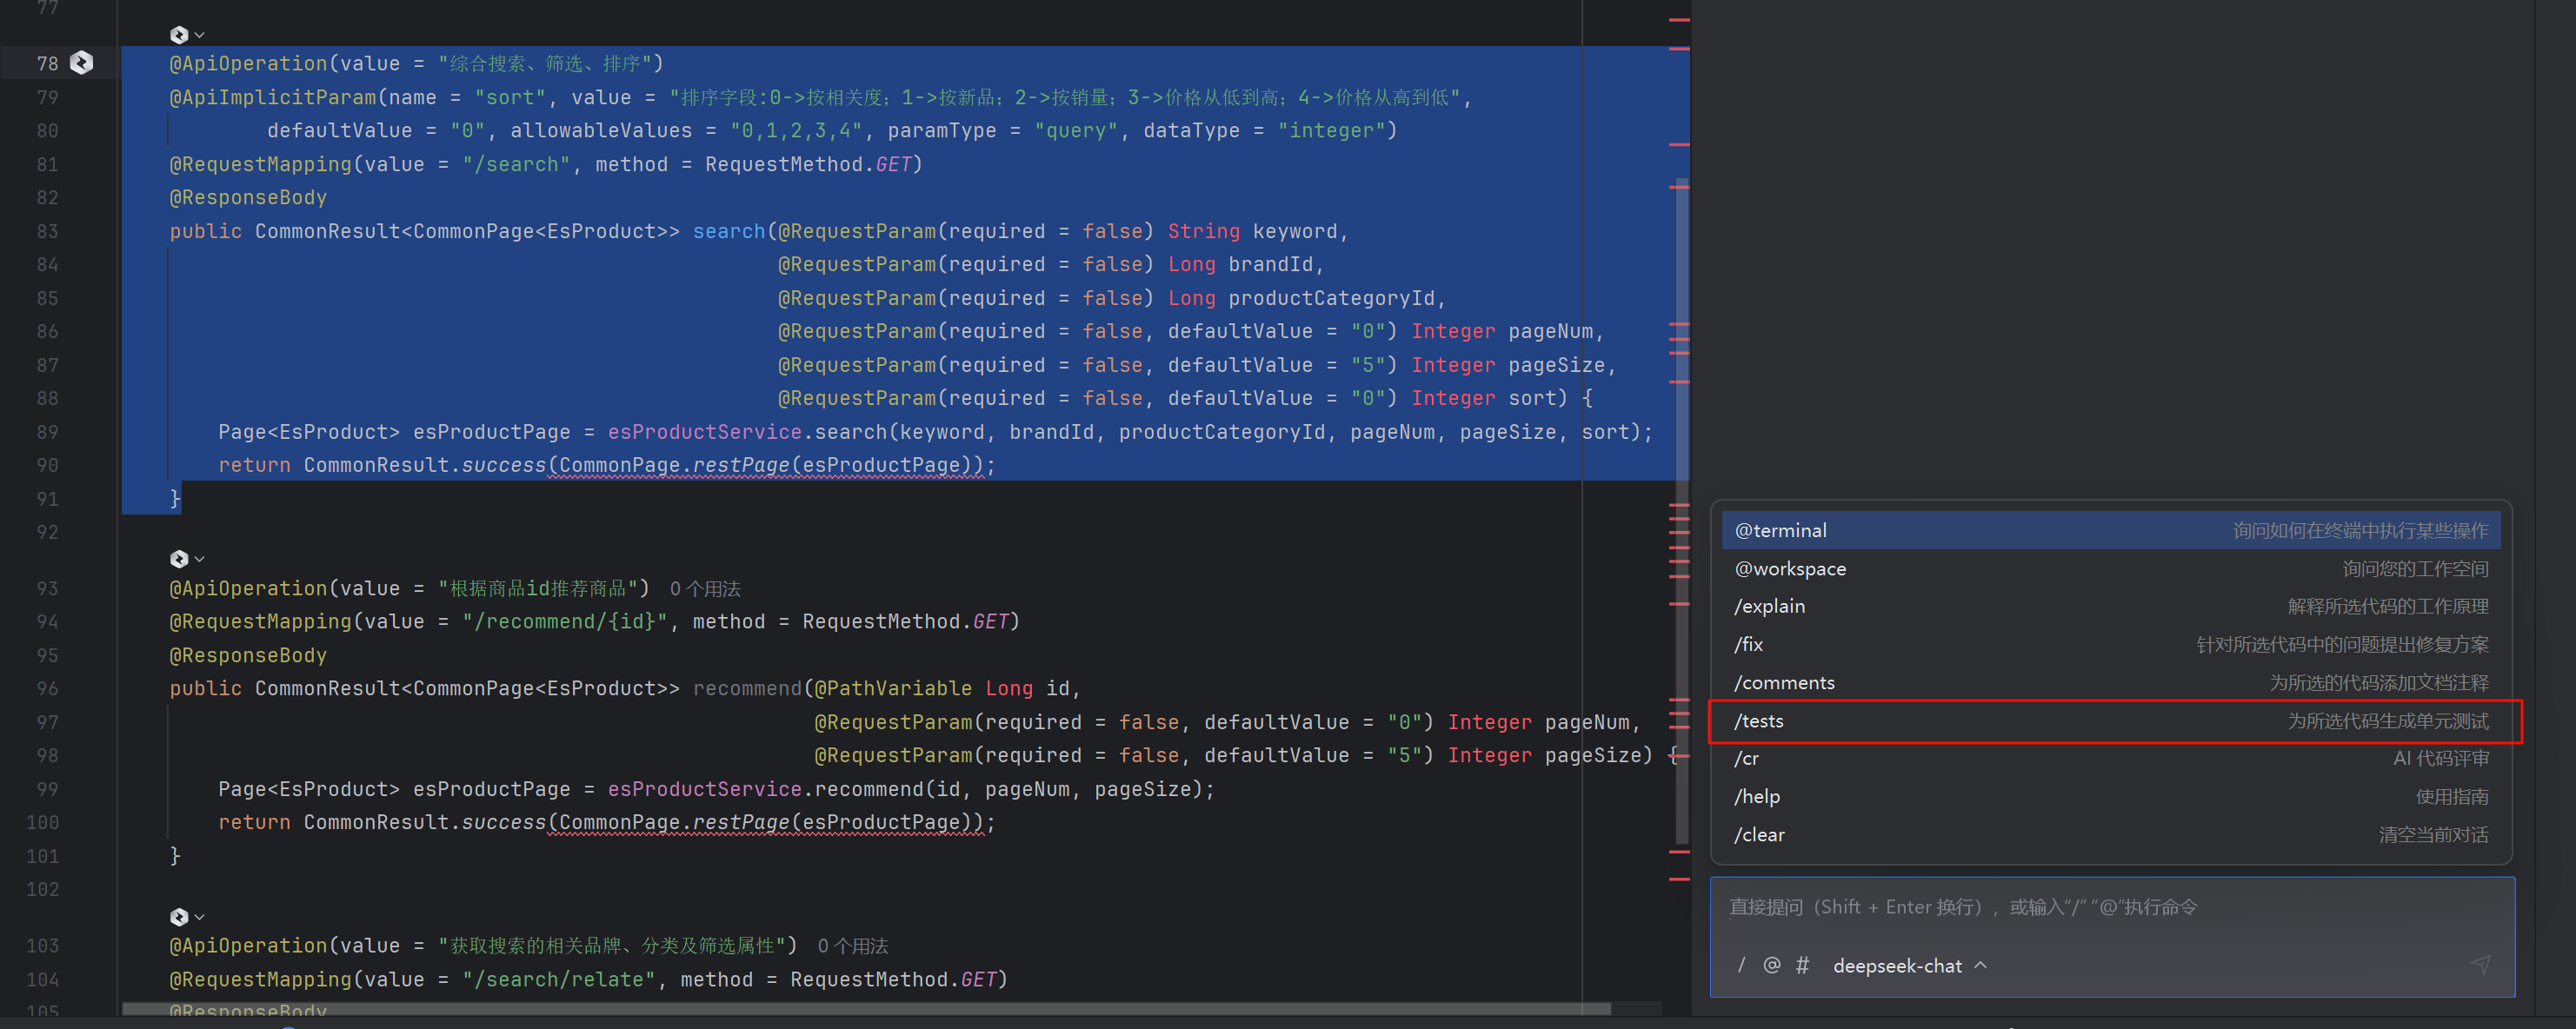Screen dimensions: 2576x1029
Task: Click the "/search/relate" mapping string
Action: coord(558,980)
